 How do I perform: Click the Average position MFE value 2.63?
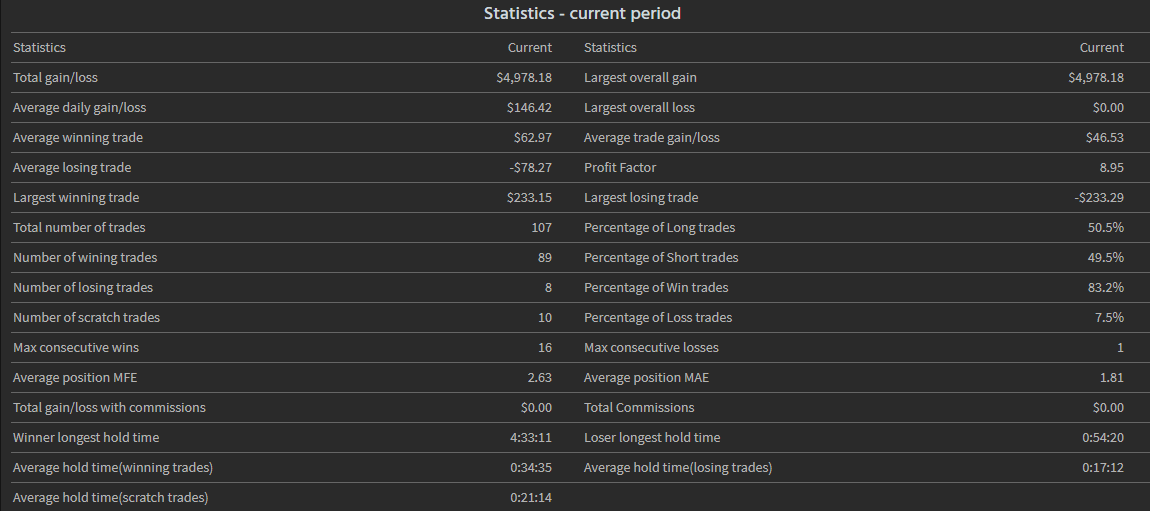(x=540, y=378)
